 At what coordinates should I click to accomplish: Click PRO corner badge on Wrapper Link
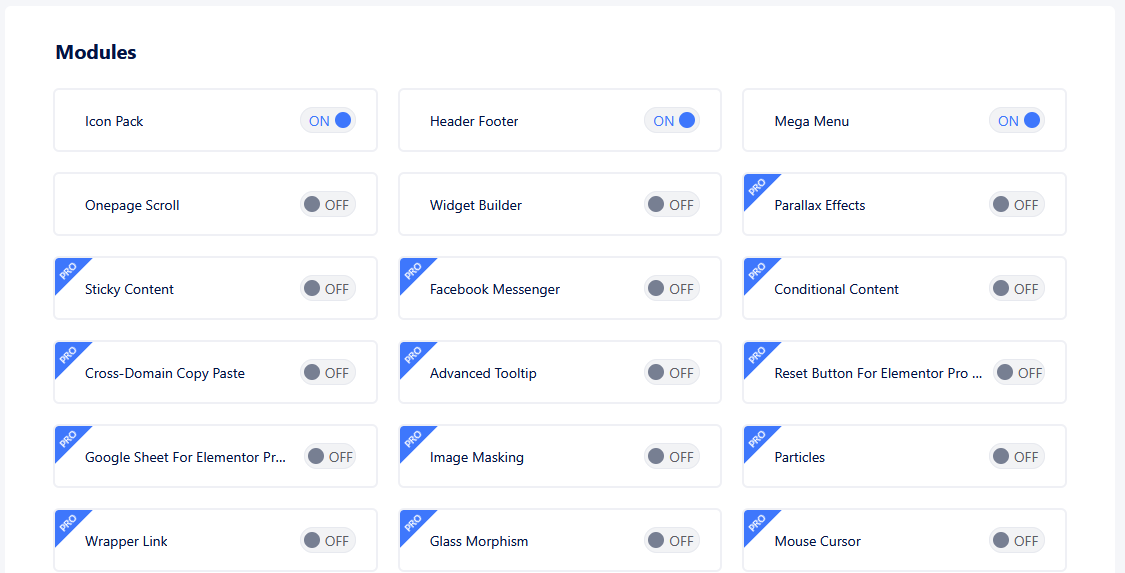[x=68, y=522]
